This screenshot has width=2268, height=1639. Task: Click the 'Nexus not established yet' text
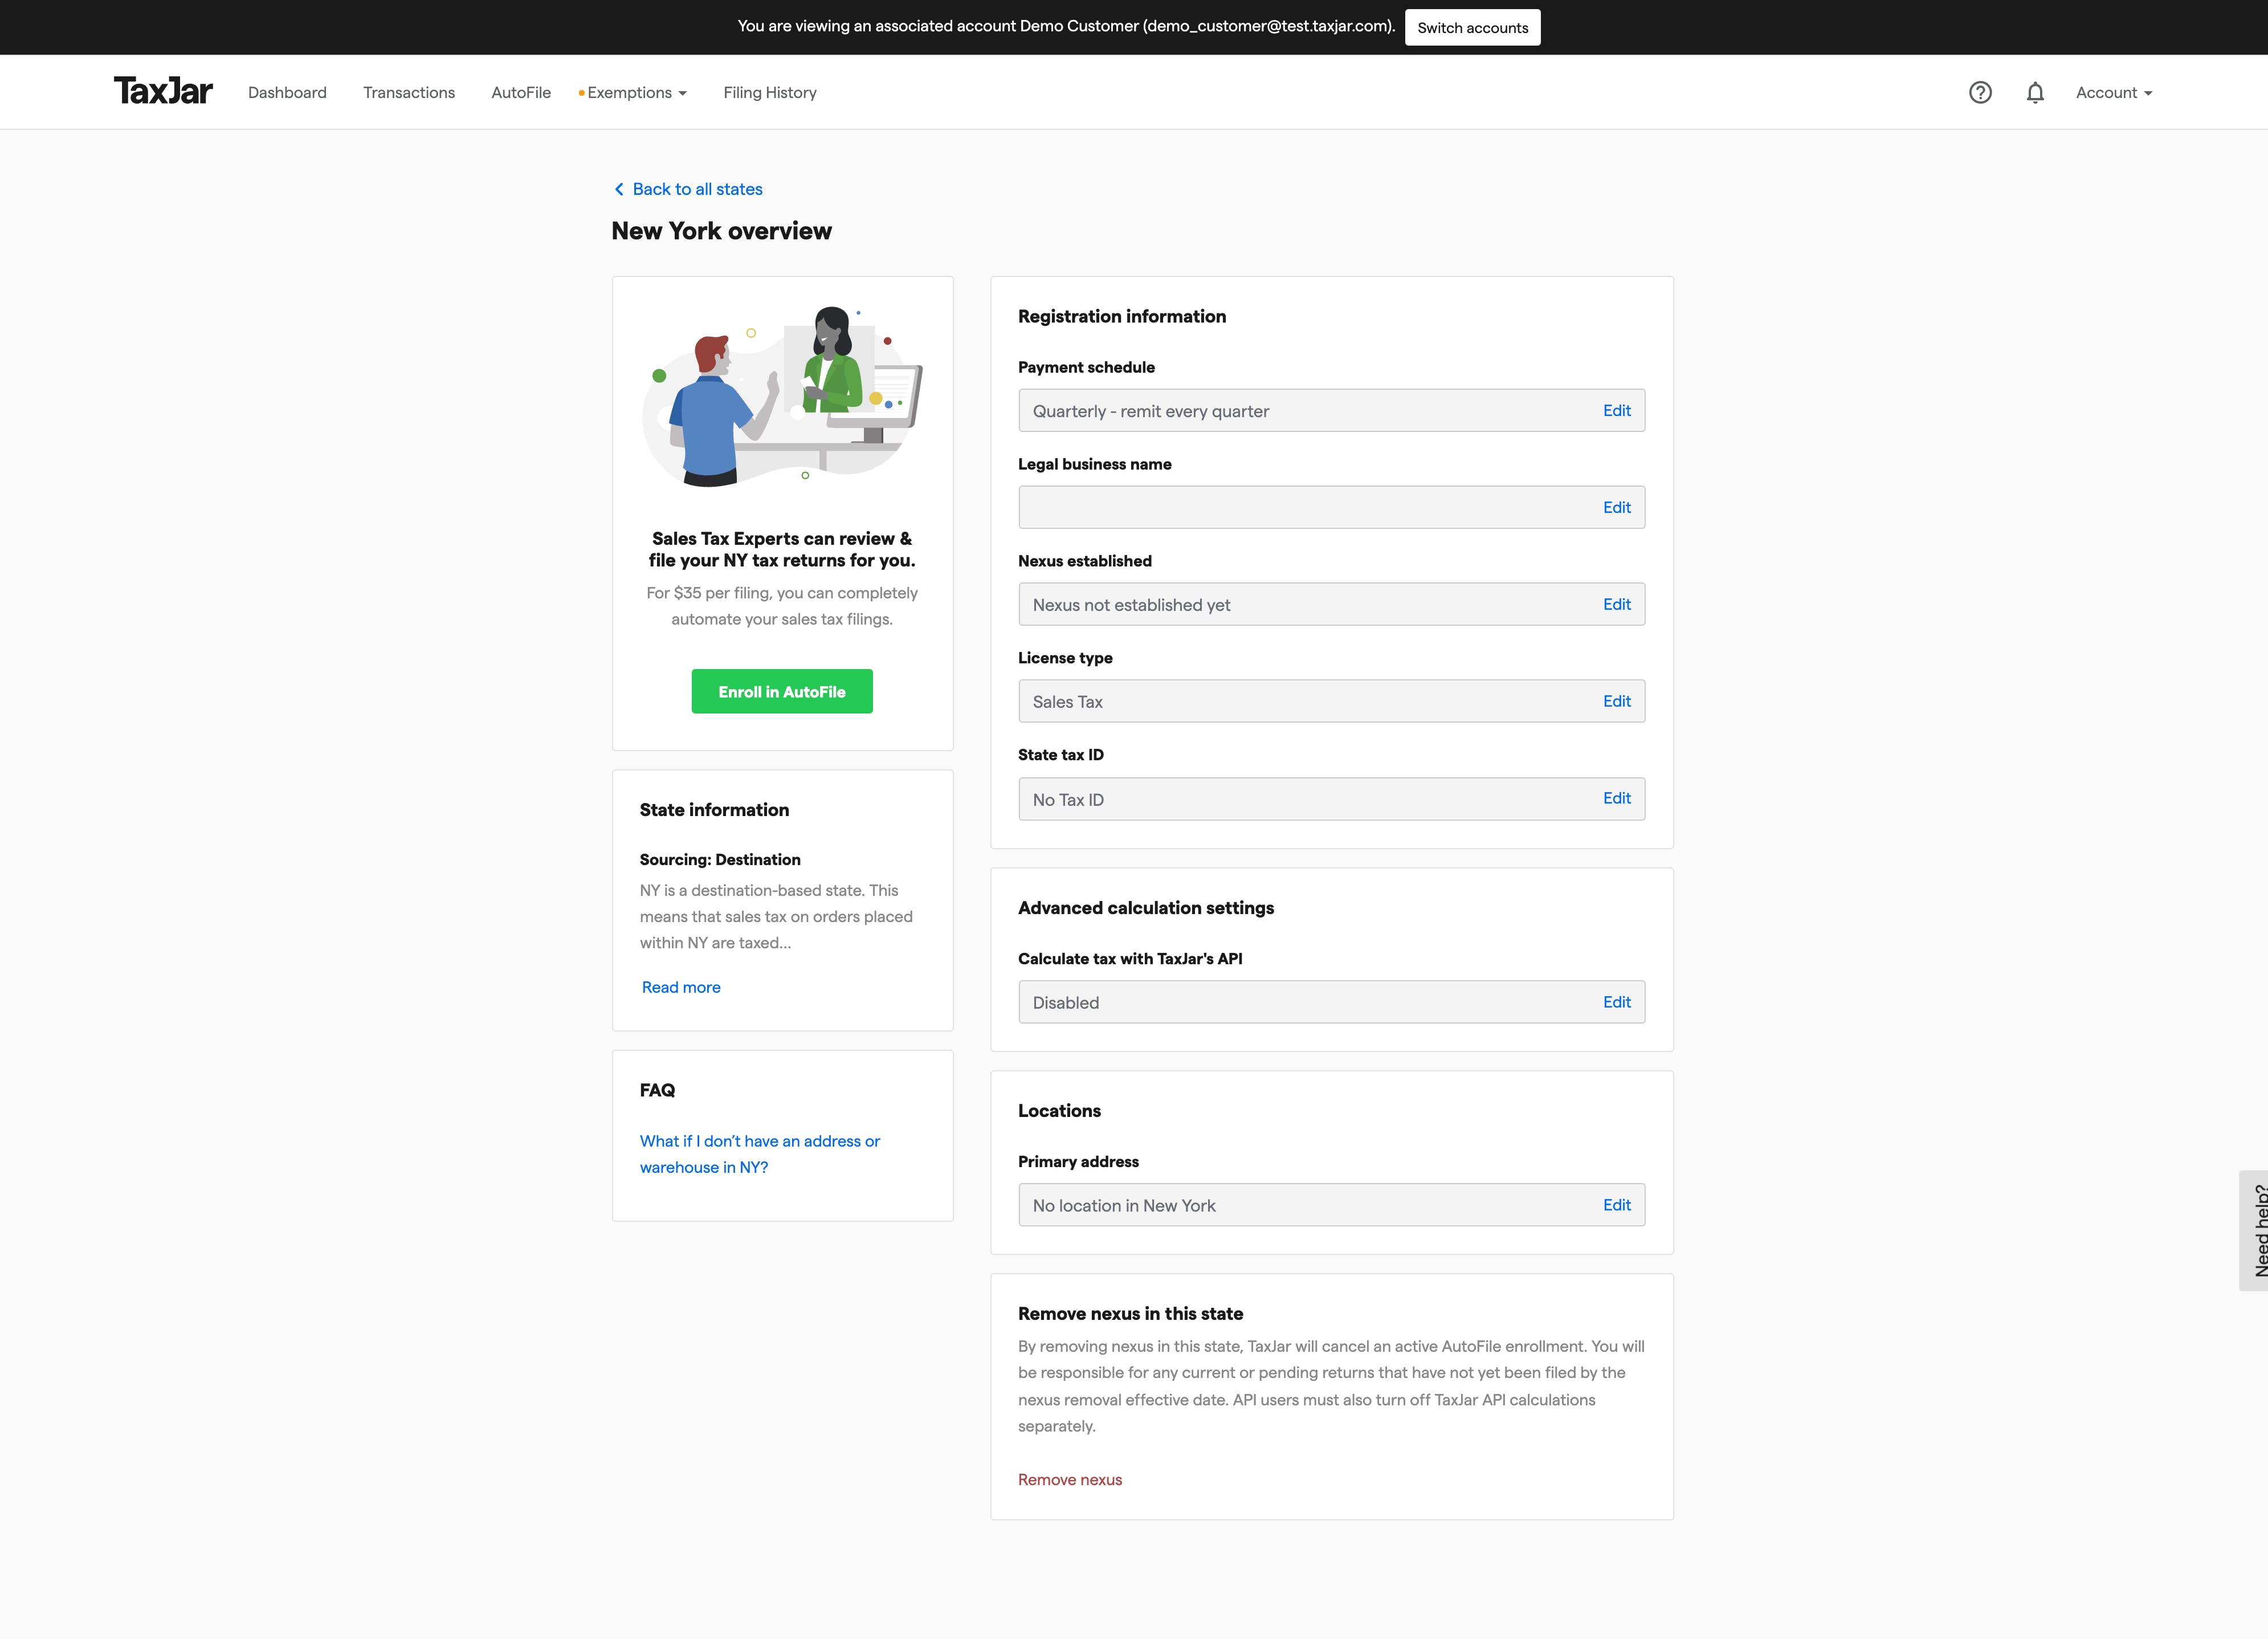tap(1131, 605)
